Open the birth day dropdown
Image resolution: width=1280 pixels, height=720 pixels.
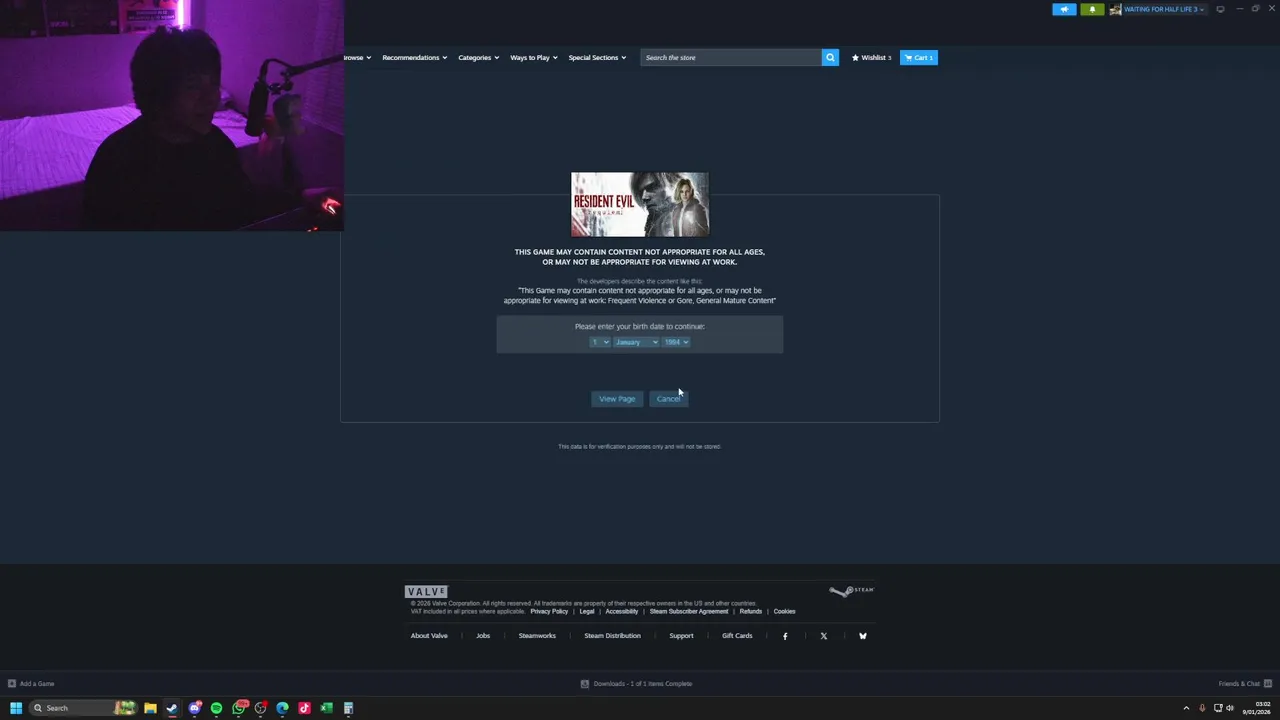click(599, 342)
